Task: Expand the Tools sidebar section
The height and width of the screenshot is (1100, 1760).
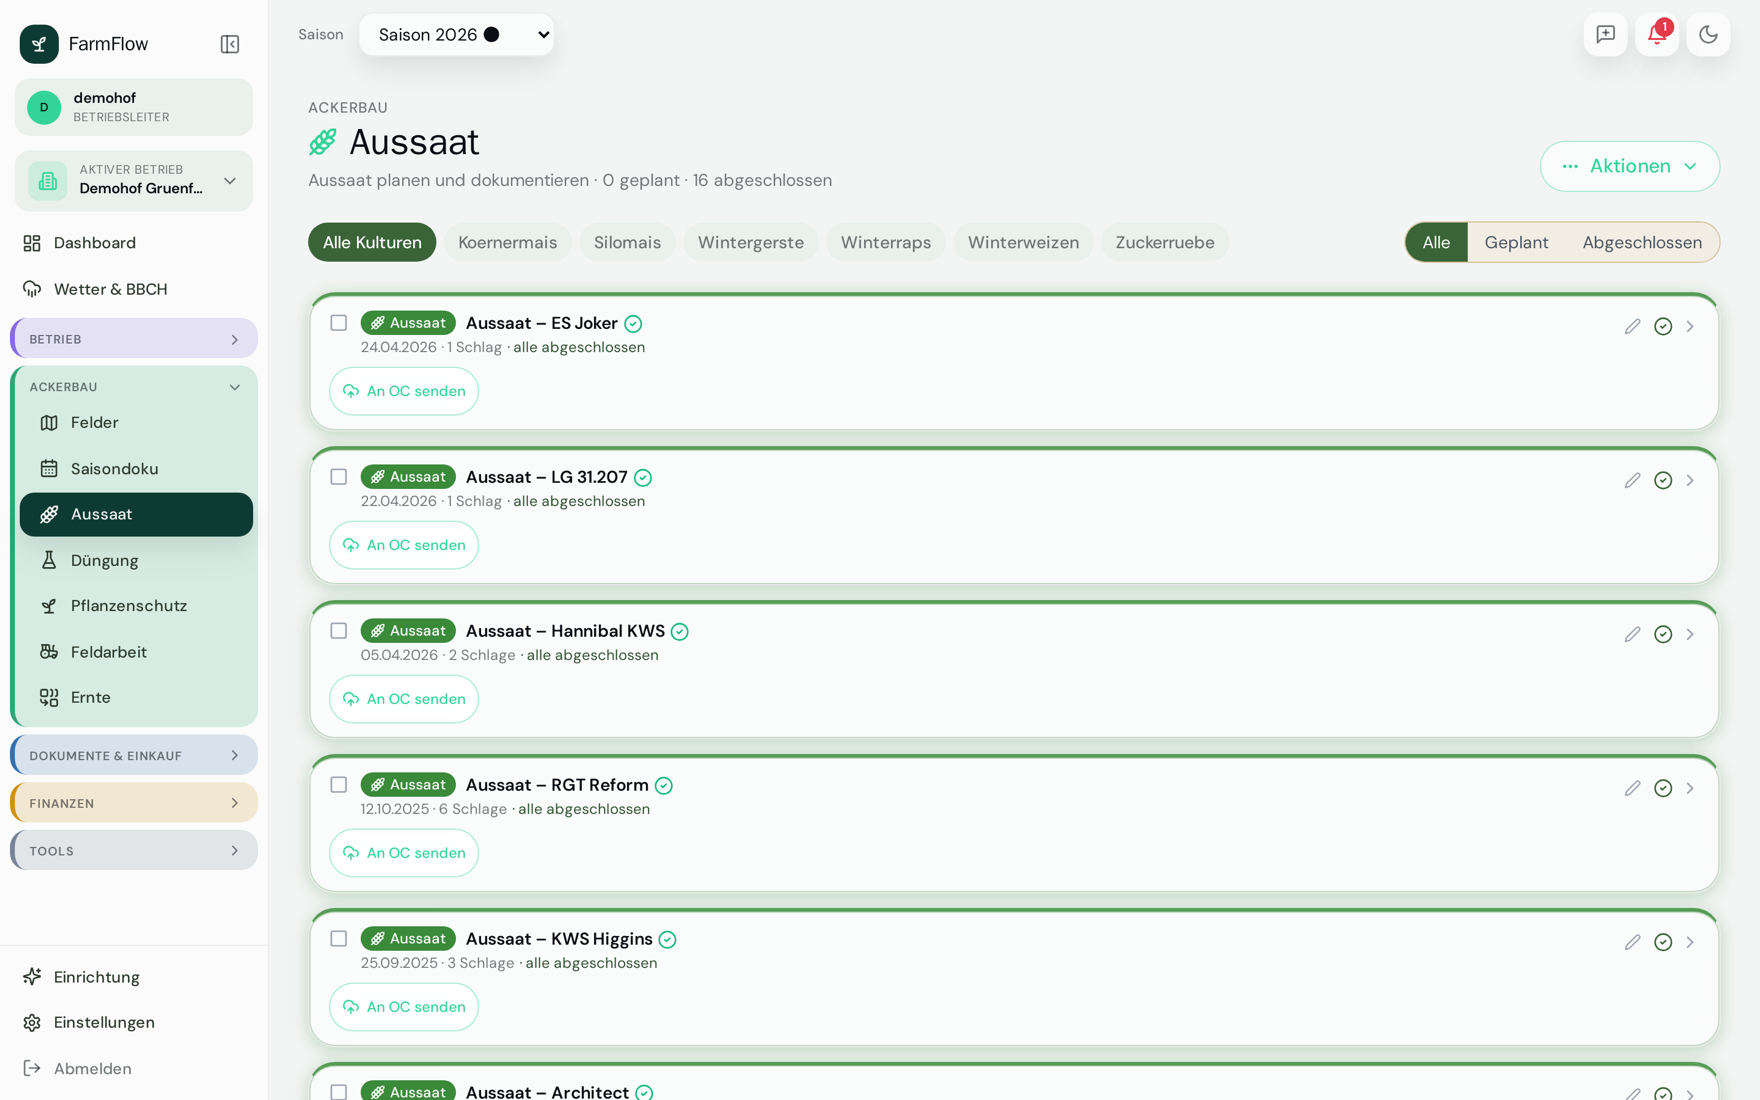Action: pyautogui.click(x=134, y=851)
